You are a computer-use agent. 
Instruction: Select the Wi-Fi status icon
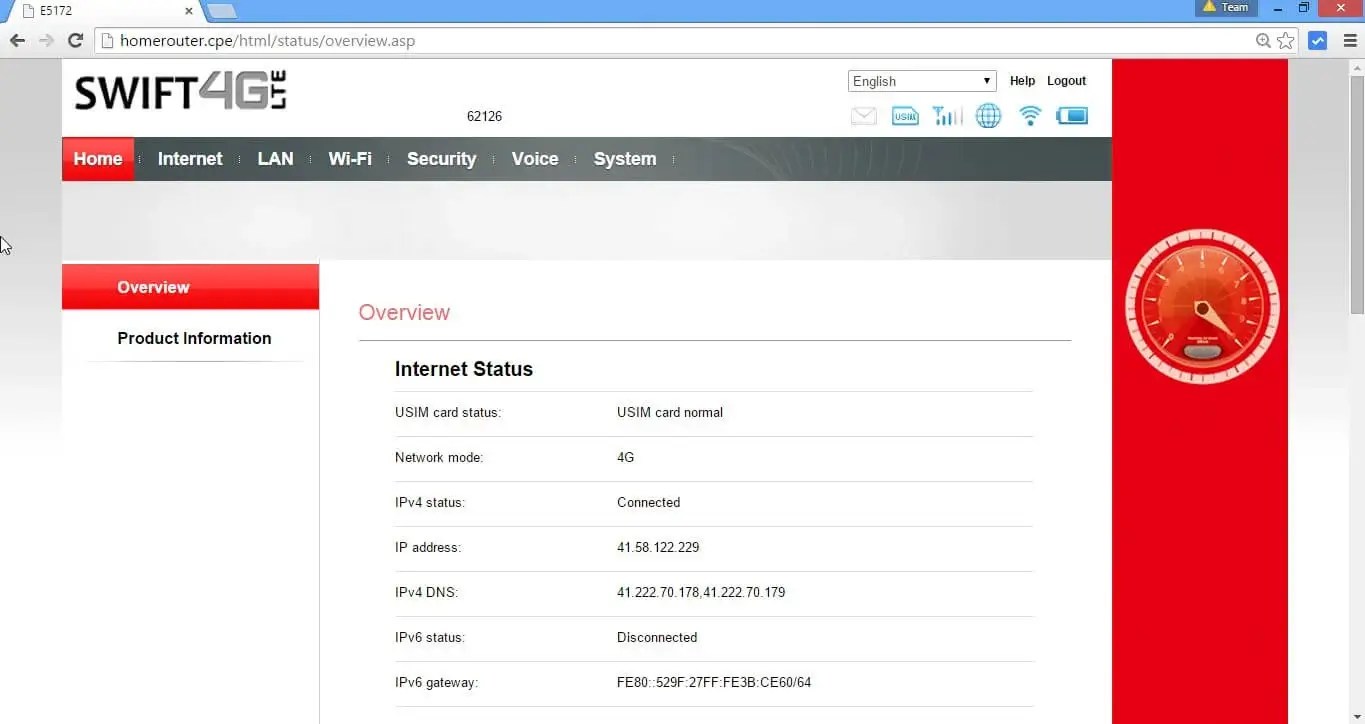1030,115
